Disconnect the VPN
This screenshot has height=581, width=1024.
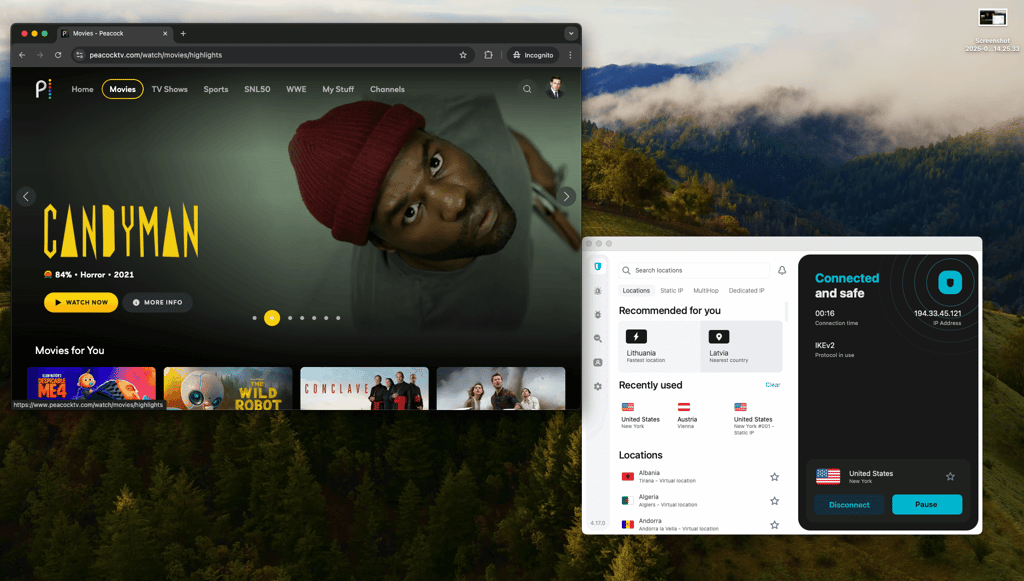pos(849,505)
